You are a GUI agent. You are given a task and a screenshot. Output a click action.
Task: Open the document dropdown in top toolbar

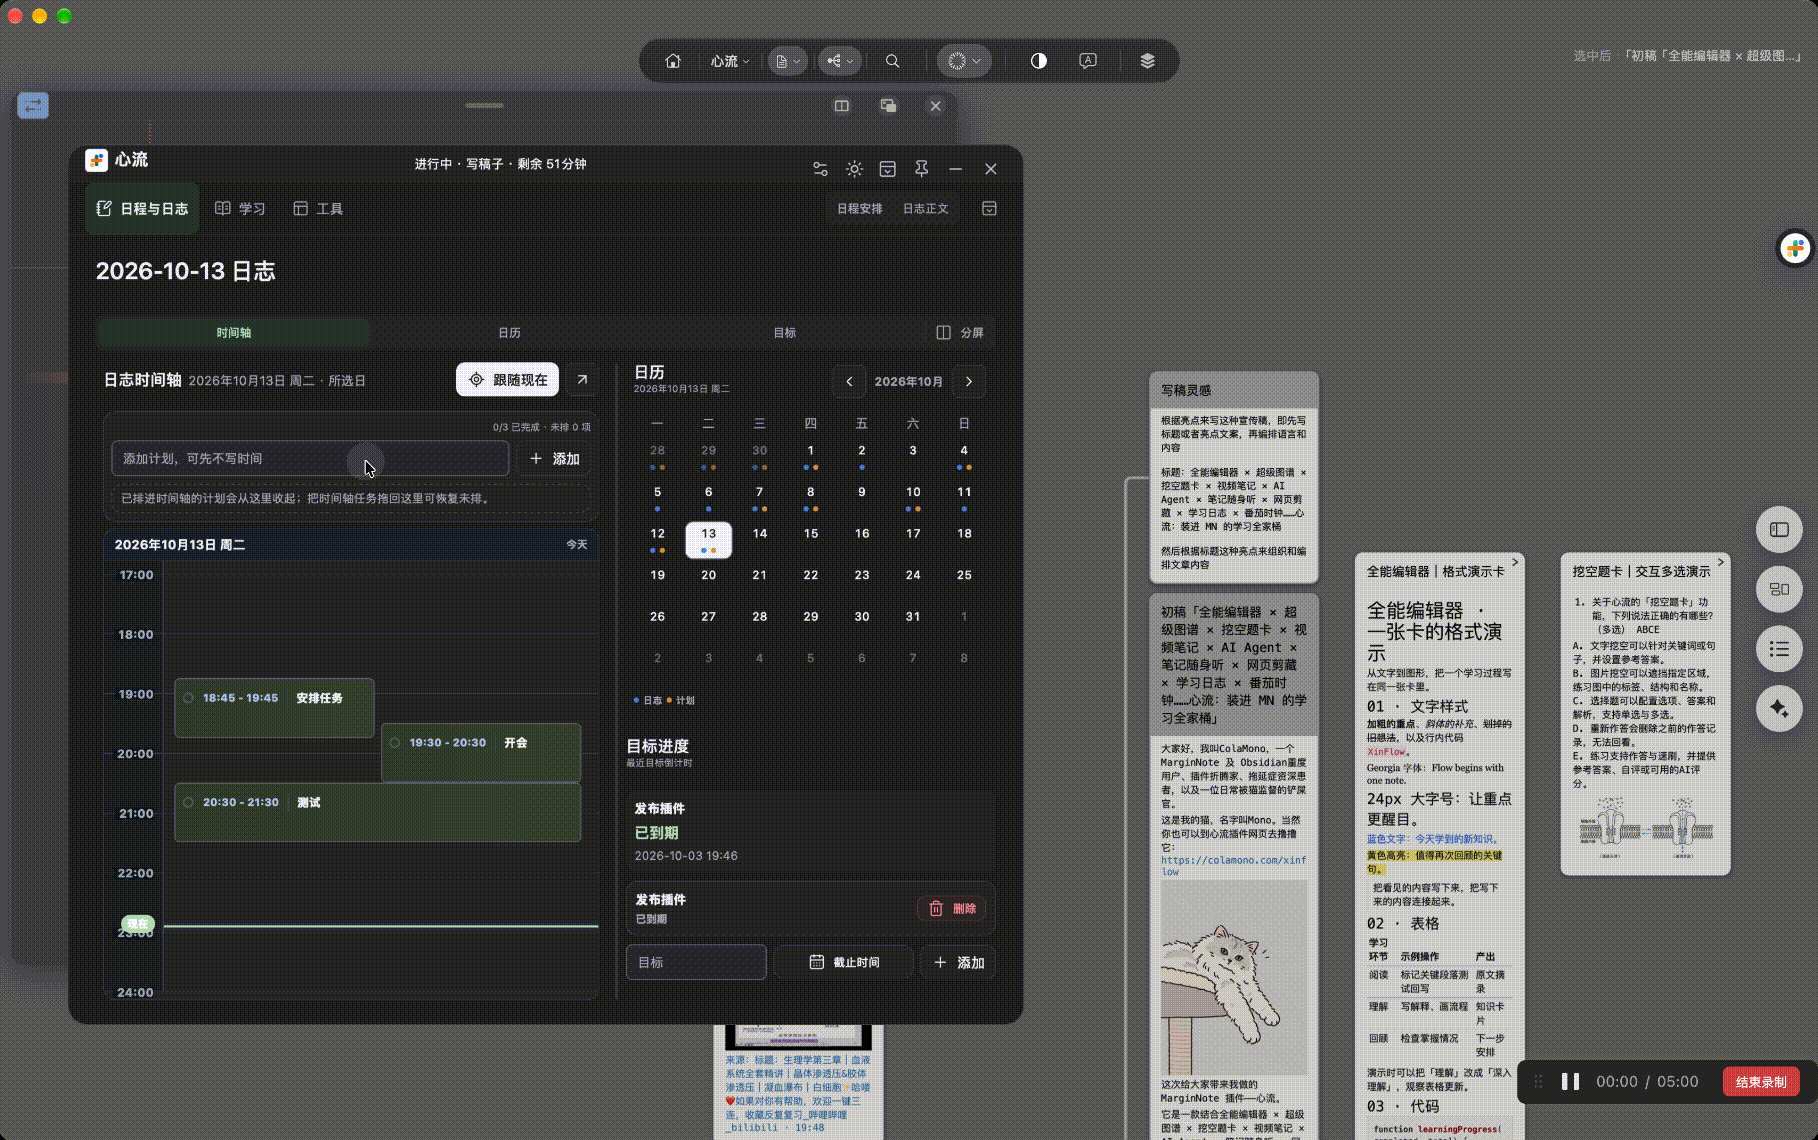point(788,61)
